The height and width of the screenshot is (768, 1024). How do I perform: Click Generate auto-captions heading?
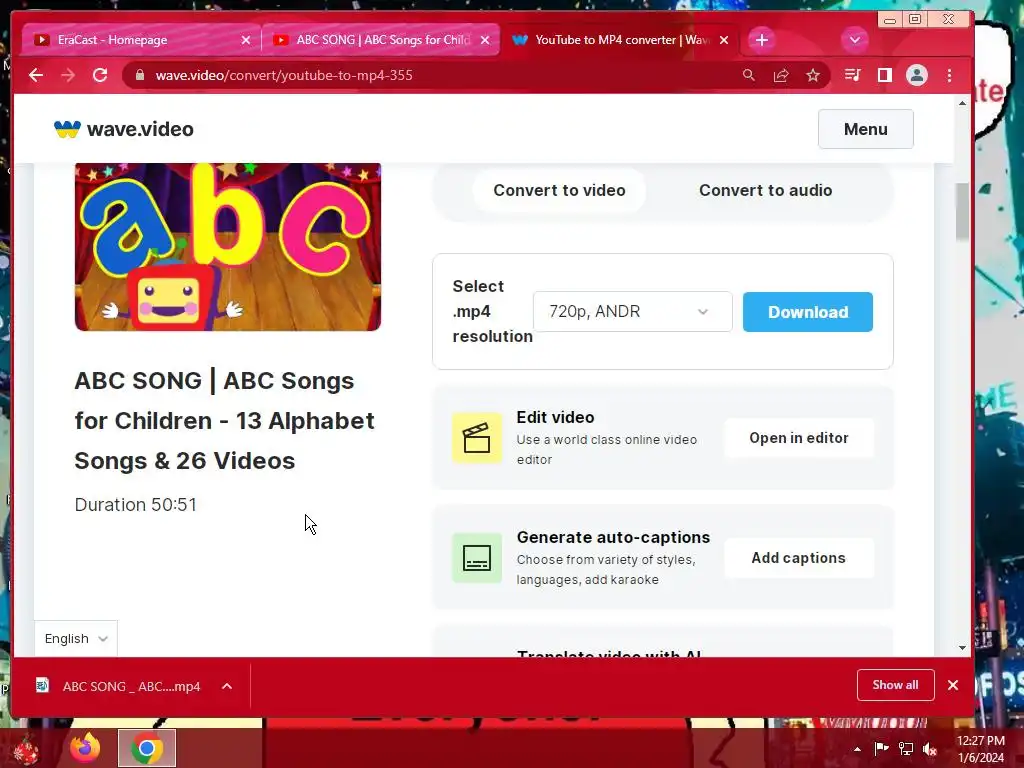pyautogui.click(x=613, y=537)
